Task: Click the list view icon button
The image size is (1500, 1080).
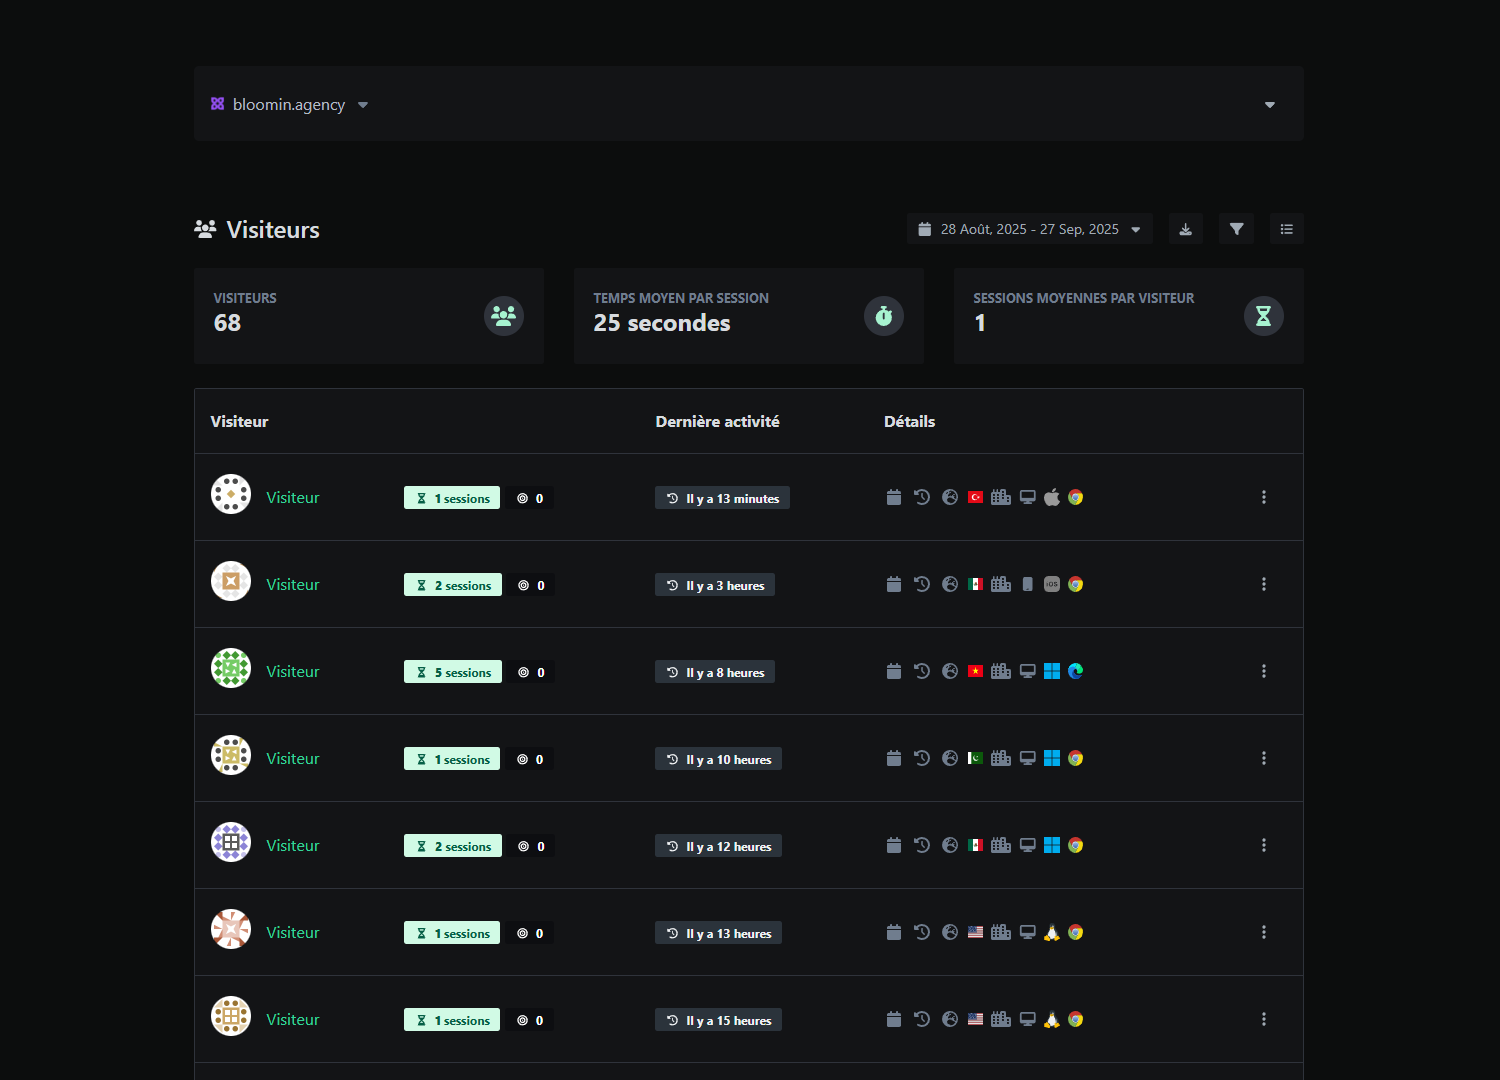Action: [x=1286, y=229]
